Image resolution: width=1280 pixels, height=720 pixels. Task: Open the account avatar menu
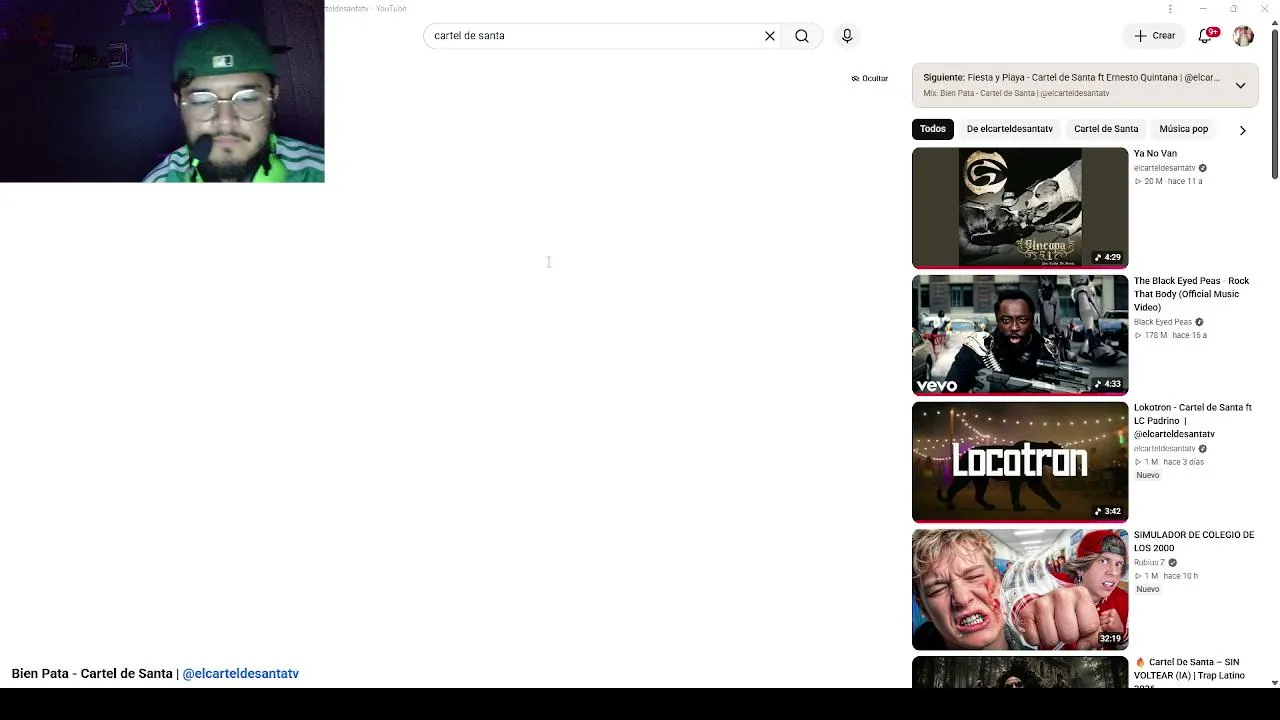[x=1243, y=36]
